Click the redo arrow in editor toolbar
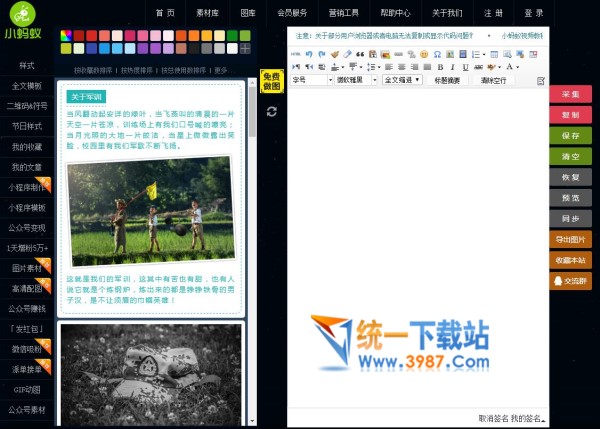This screenshot has height=429, width=600. 321,54
